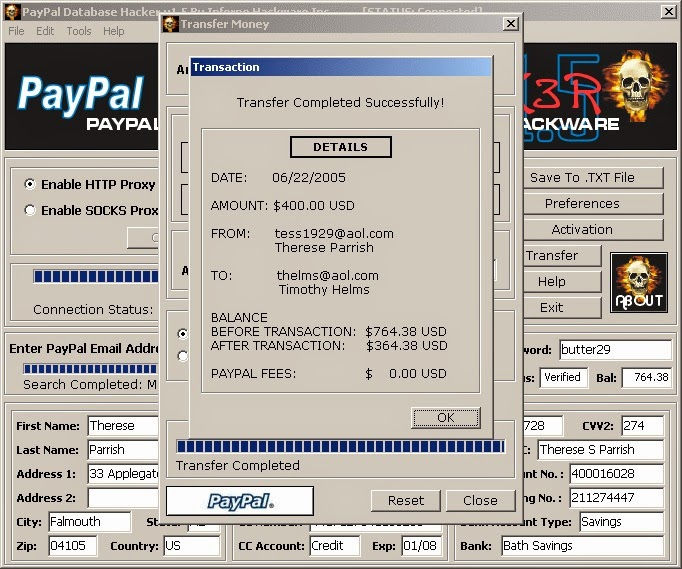The image size is (682, 569).
Task: Close the main PayPal Database Hacker window
Action: click(x=669, y=11)
